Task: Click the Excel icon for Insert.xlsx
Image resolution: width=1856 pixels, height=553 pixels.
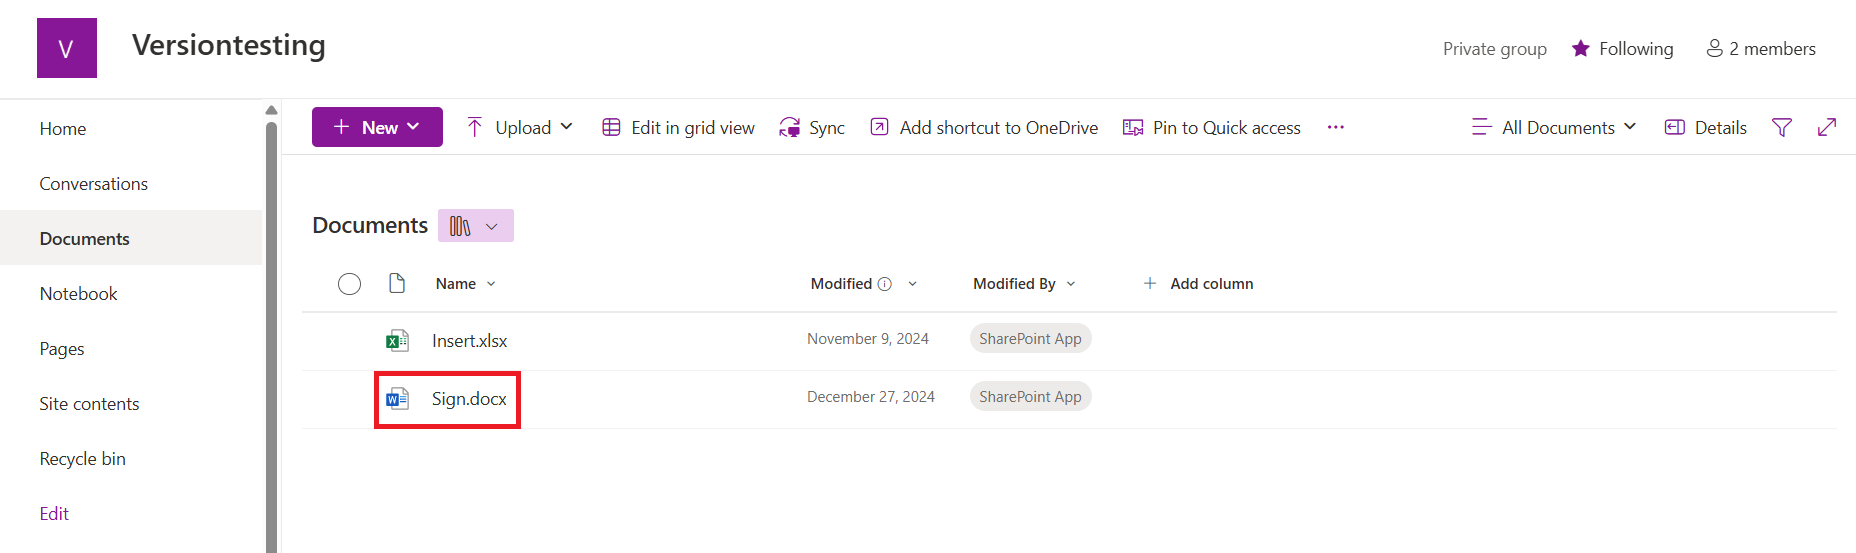Action: click(x=397, y=341)
